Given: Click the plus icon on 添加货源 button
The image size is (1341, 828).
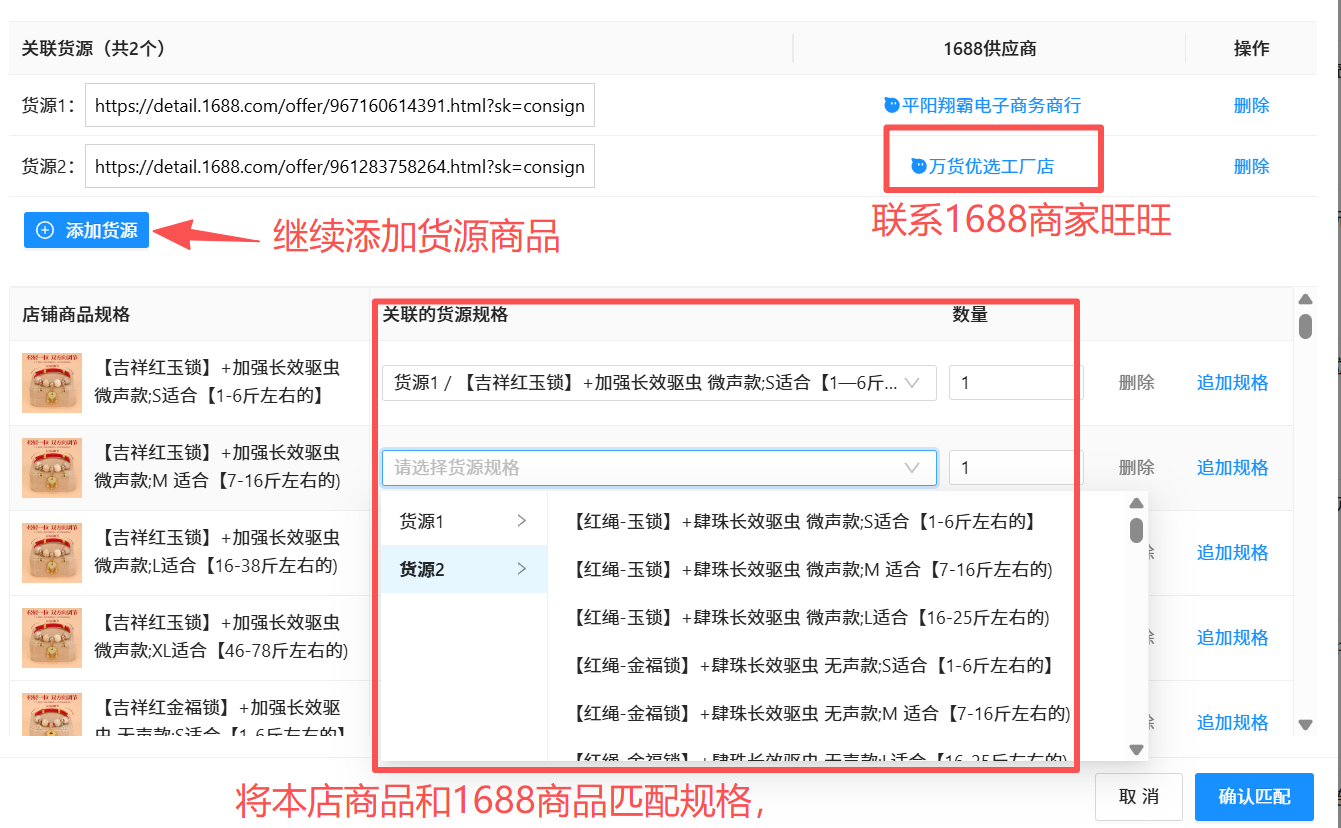Looking at the screenshot, I should tap(45, 231).
